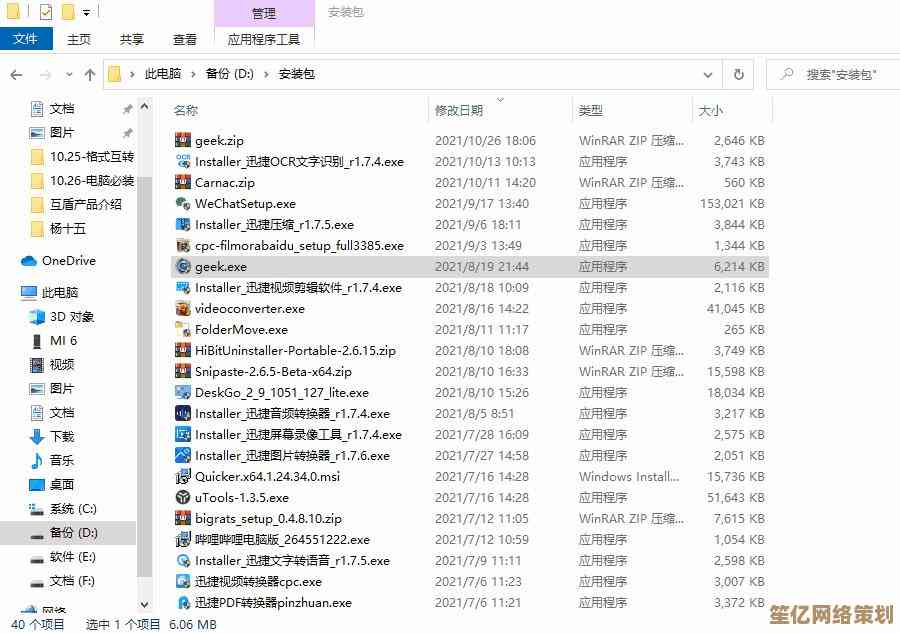Click the geek.exe file icon

183,267
